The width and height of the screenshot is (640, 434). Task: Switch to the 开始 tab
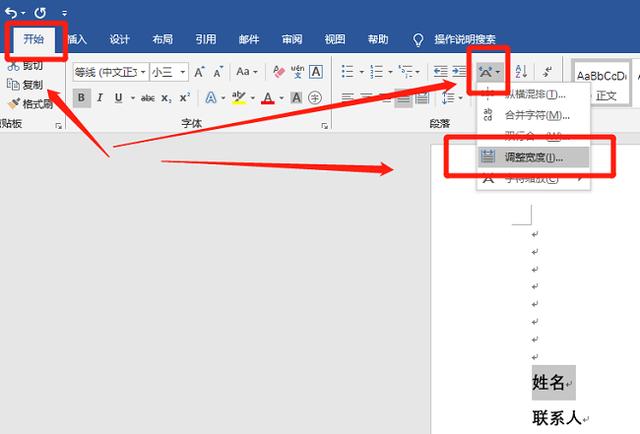(33, 39)
